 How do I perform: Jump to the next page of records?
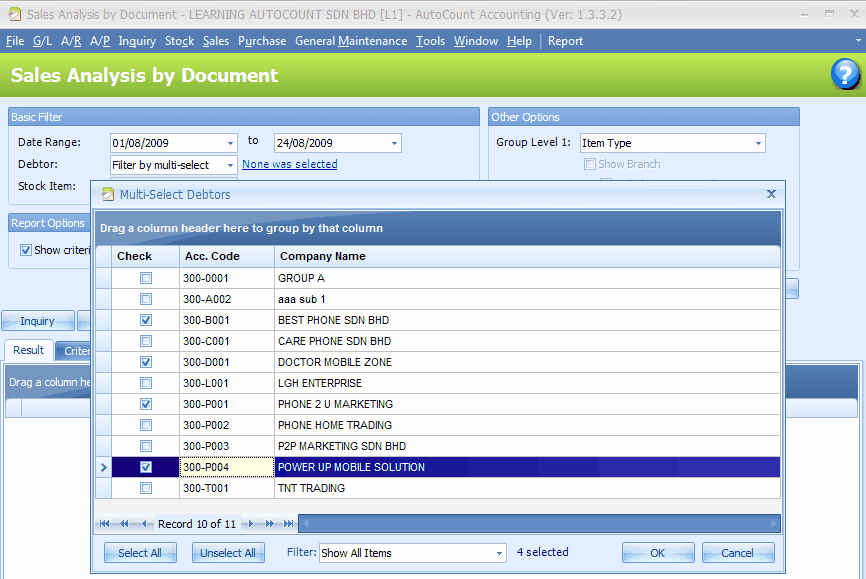click(x=268, y=523)
